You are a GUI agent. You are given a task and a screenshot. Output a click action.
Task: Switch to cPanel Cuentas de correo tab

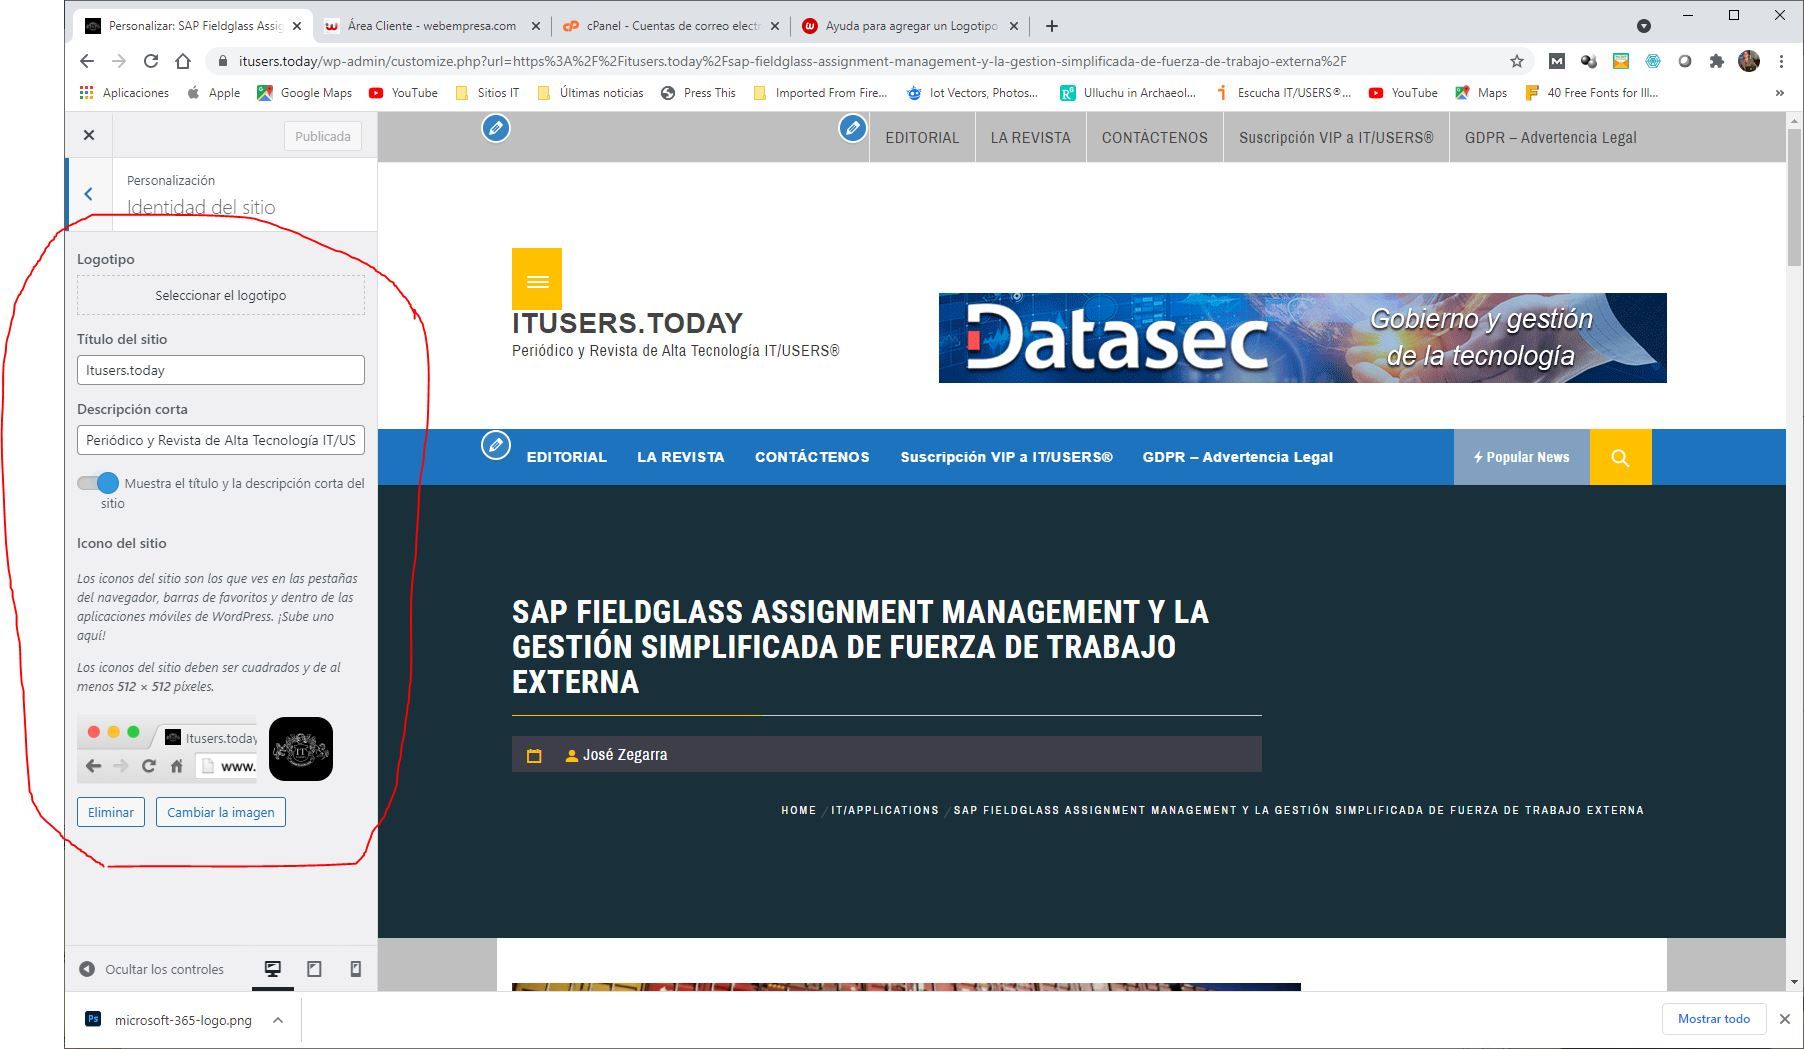[x=673, y=26]
